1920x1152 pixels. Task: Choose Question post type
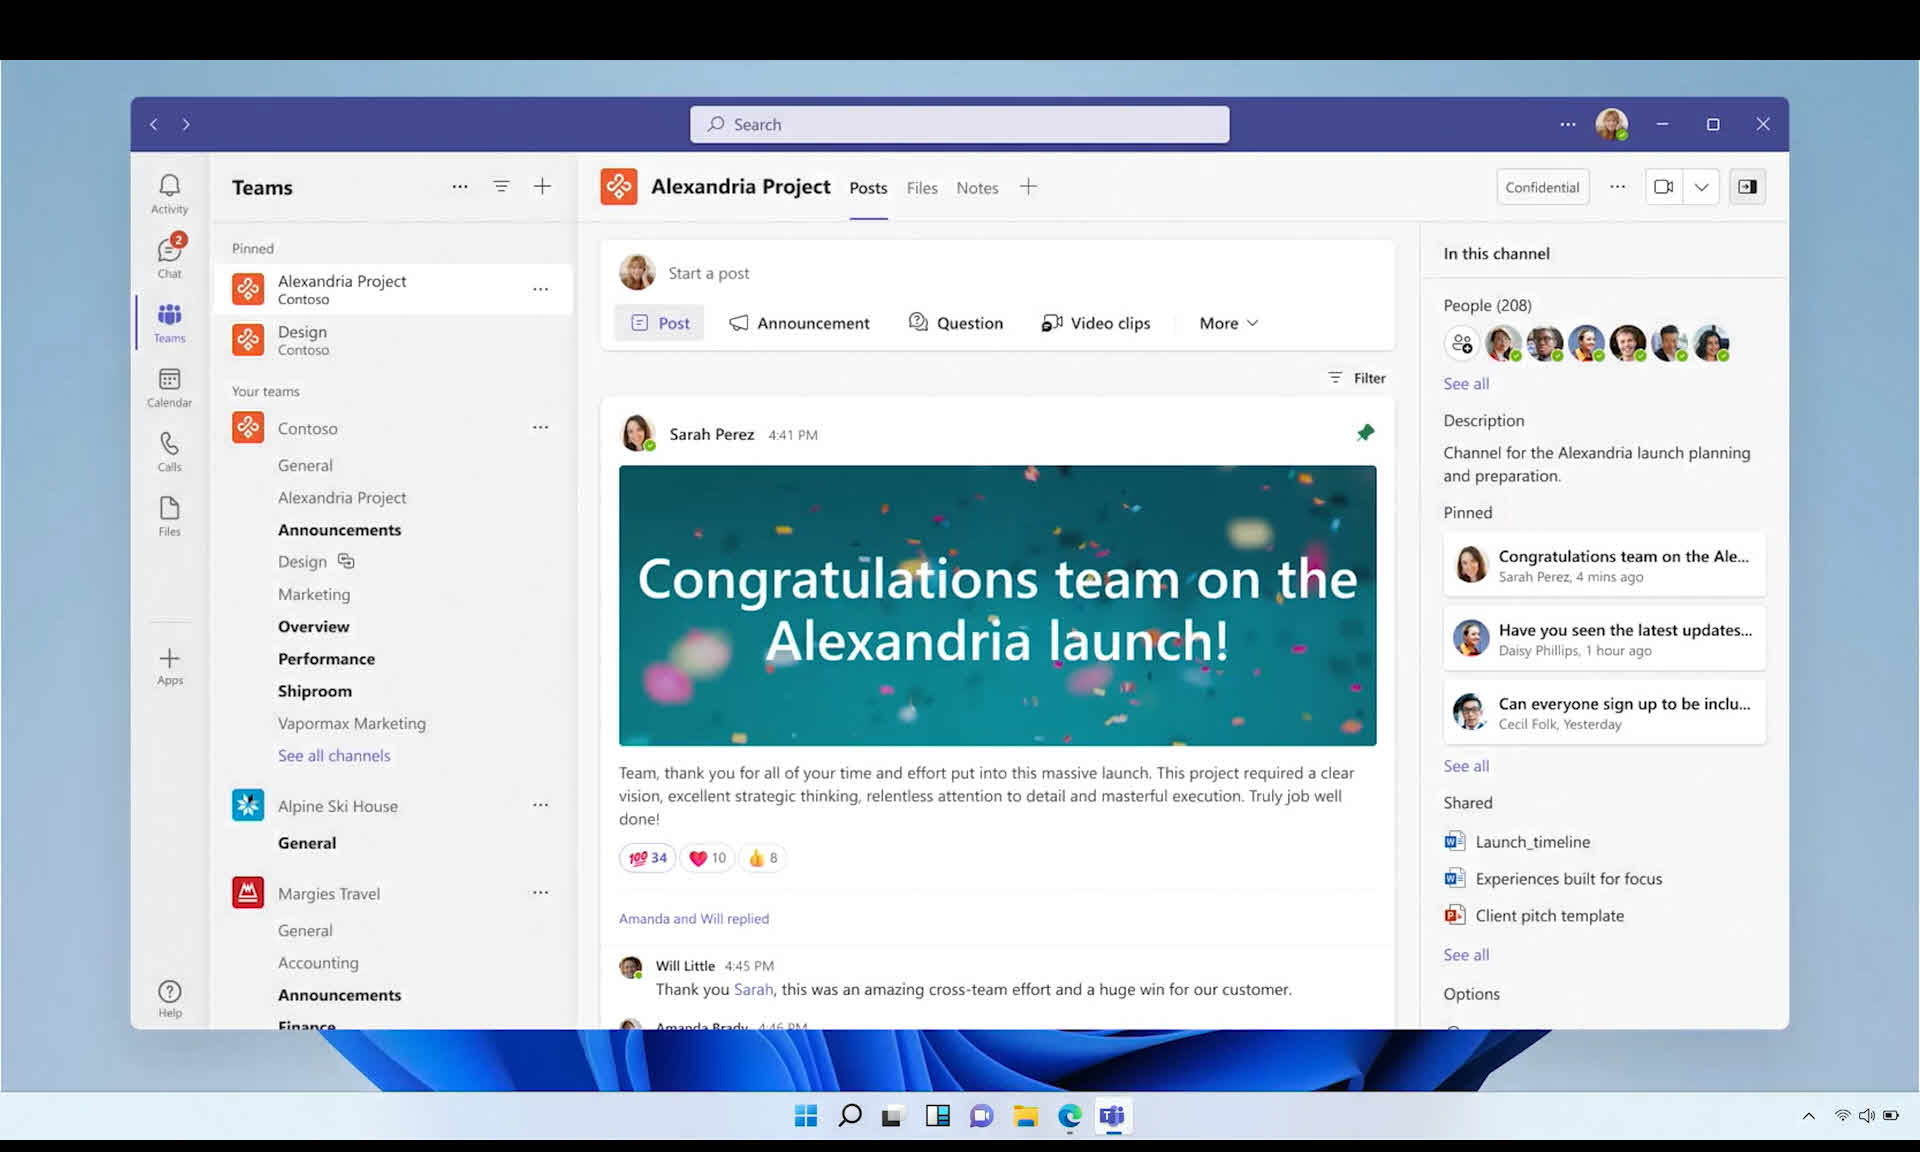[956, 323]
